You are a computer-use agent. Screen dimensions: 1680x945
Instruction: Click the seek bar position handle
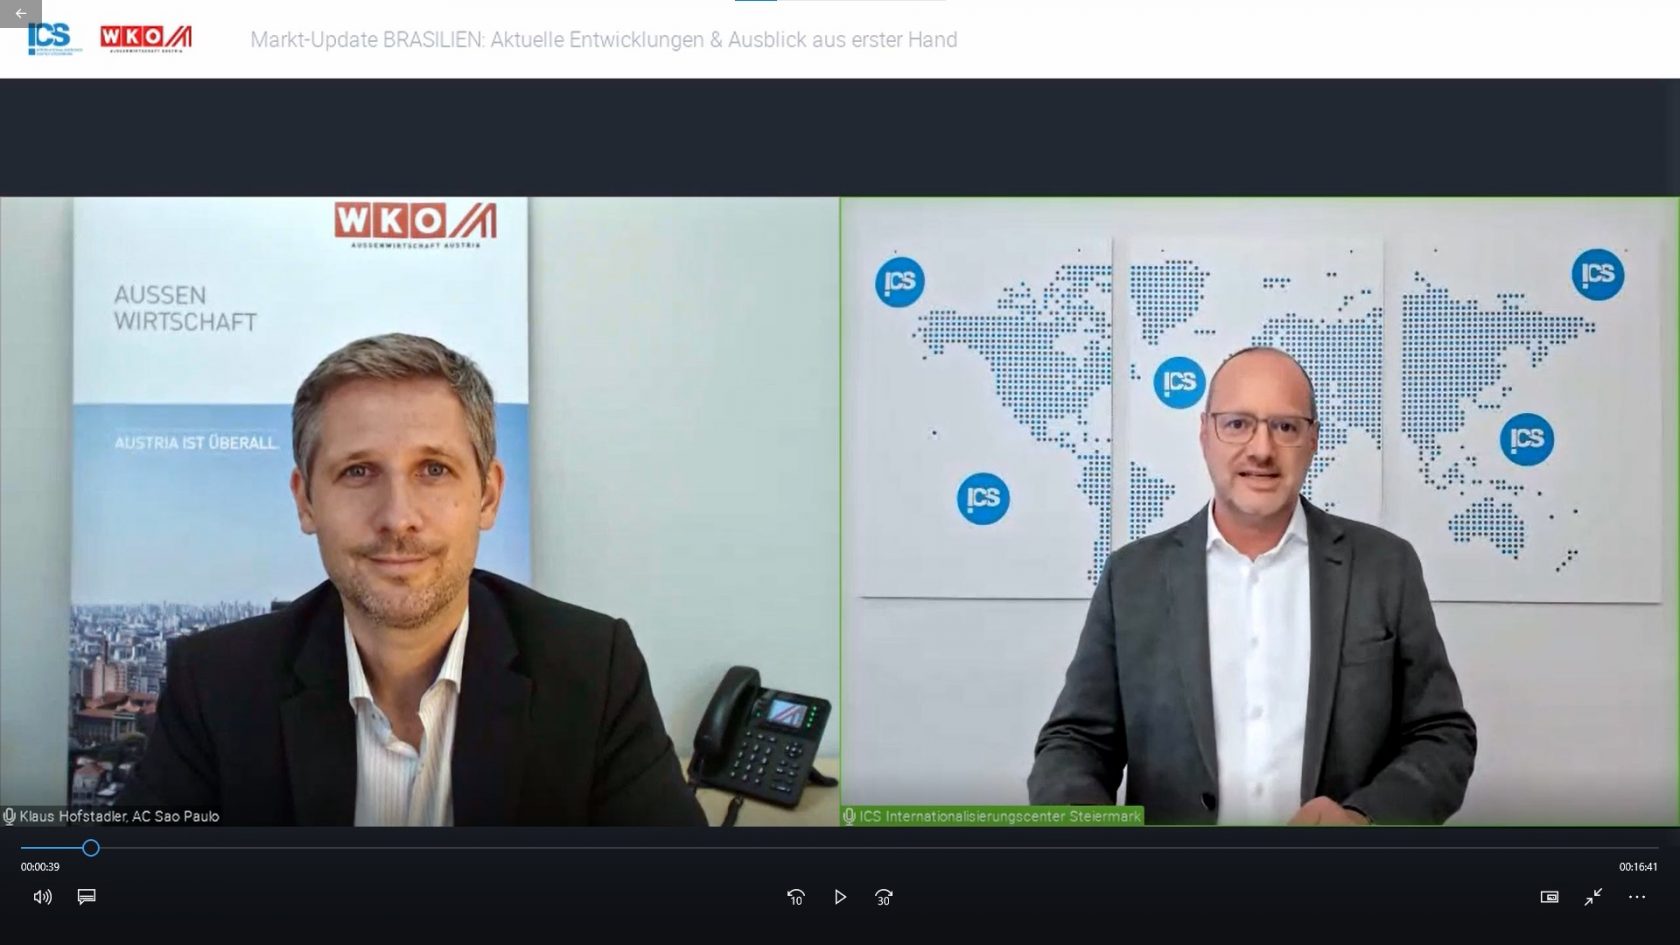point(91,848)
